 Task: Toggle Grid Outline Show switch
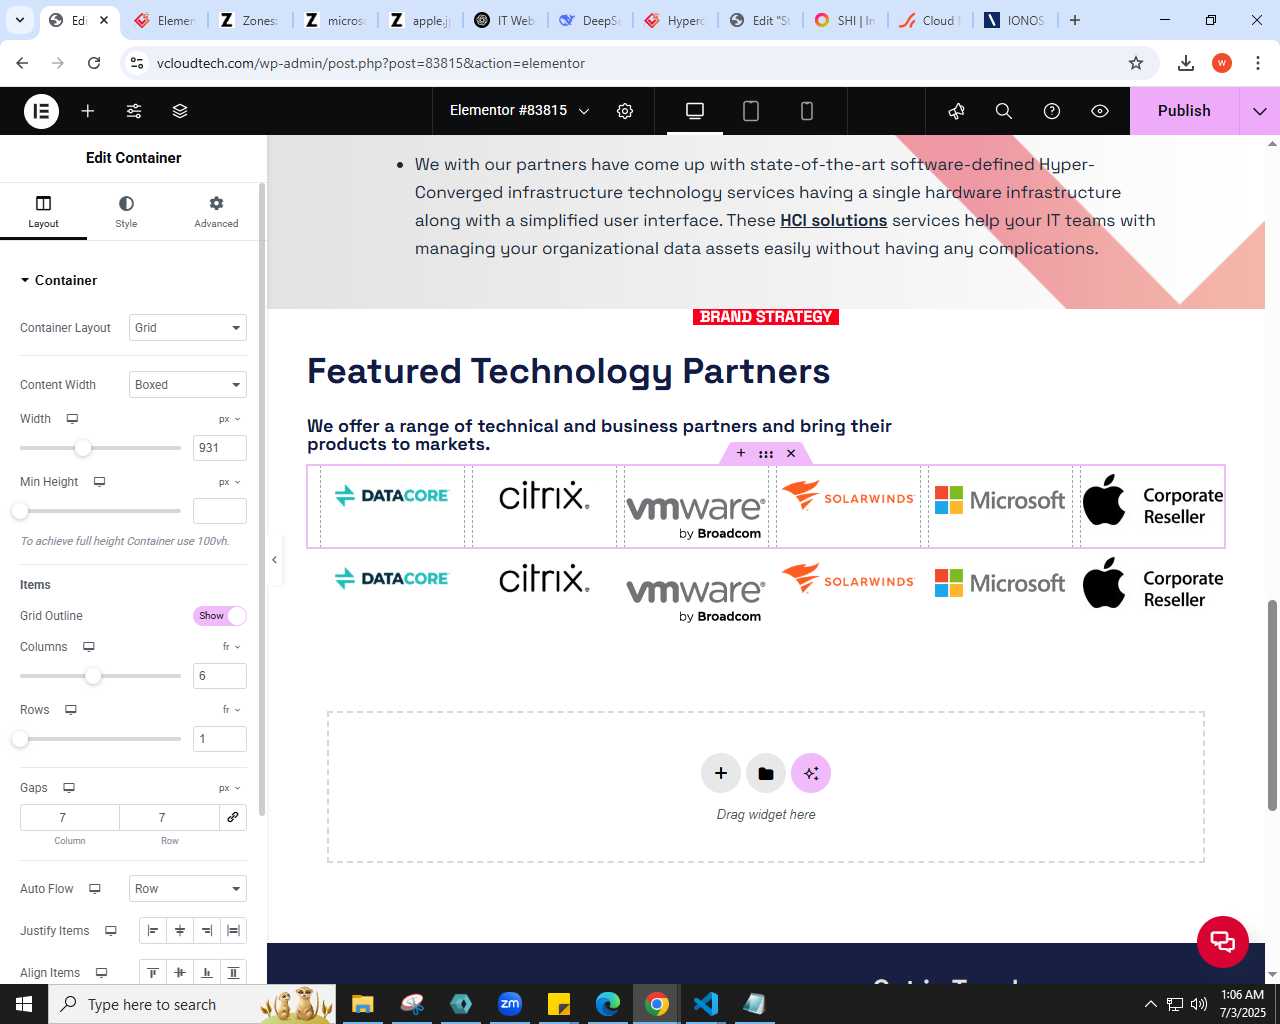(x=220, y=616)
